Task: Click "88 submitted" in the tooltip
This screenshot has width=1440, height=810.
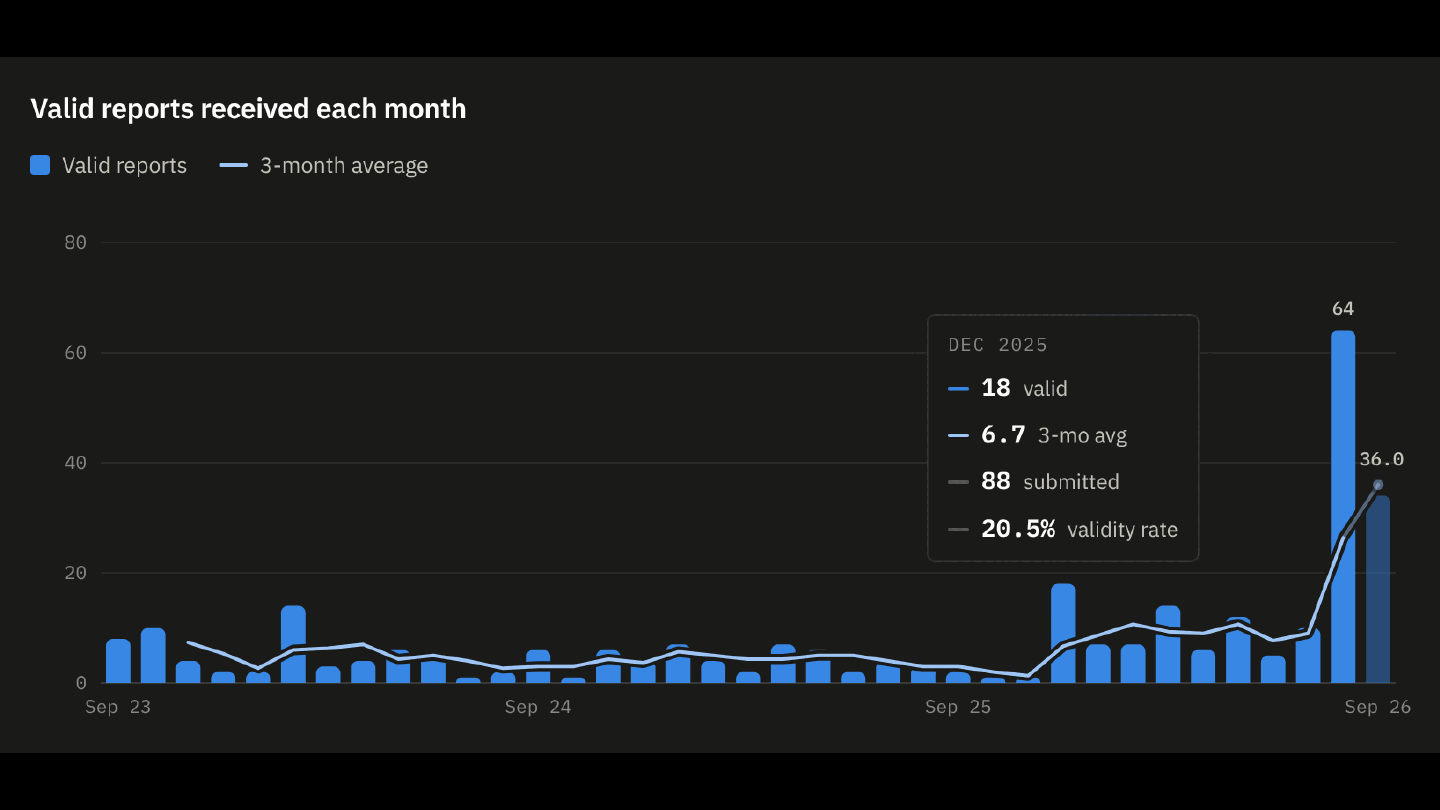Action: tap(1050, 482)
